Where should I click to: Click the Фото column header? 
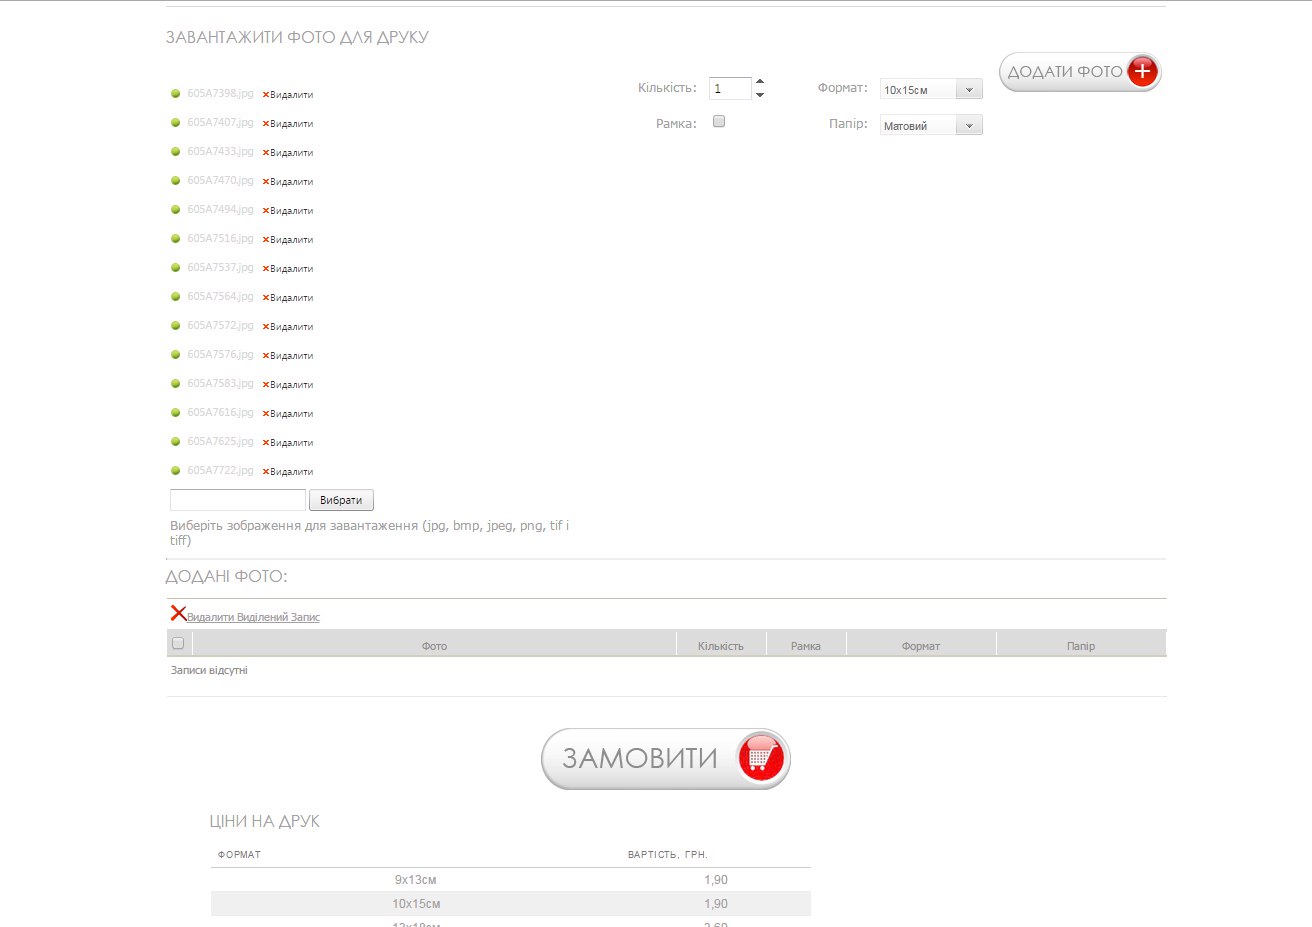(434, 646)
